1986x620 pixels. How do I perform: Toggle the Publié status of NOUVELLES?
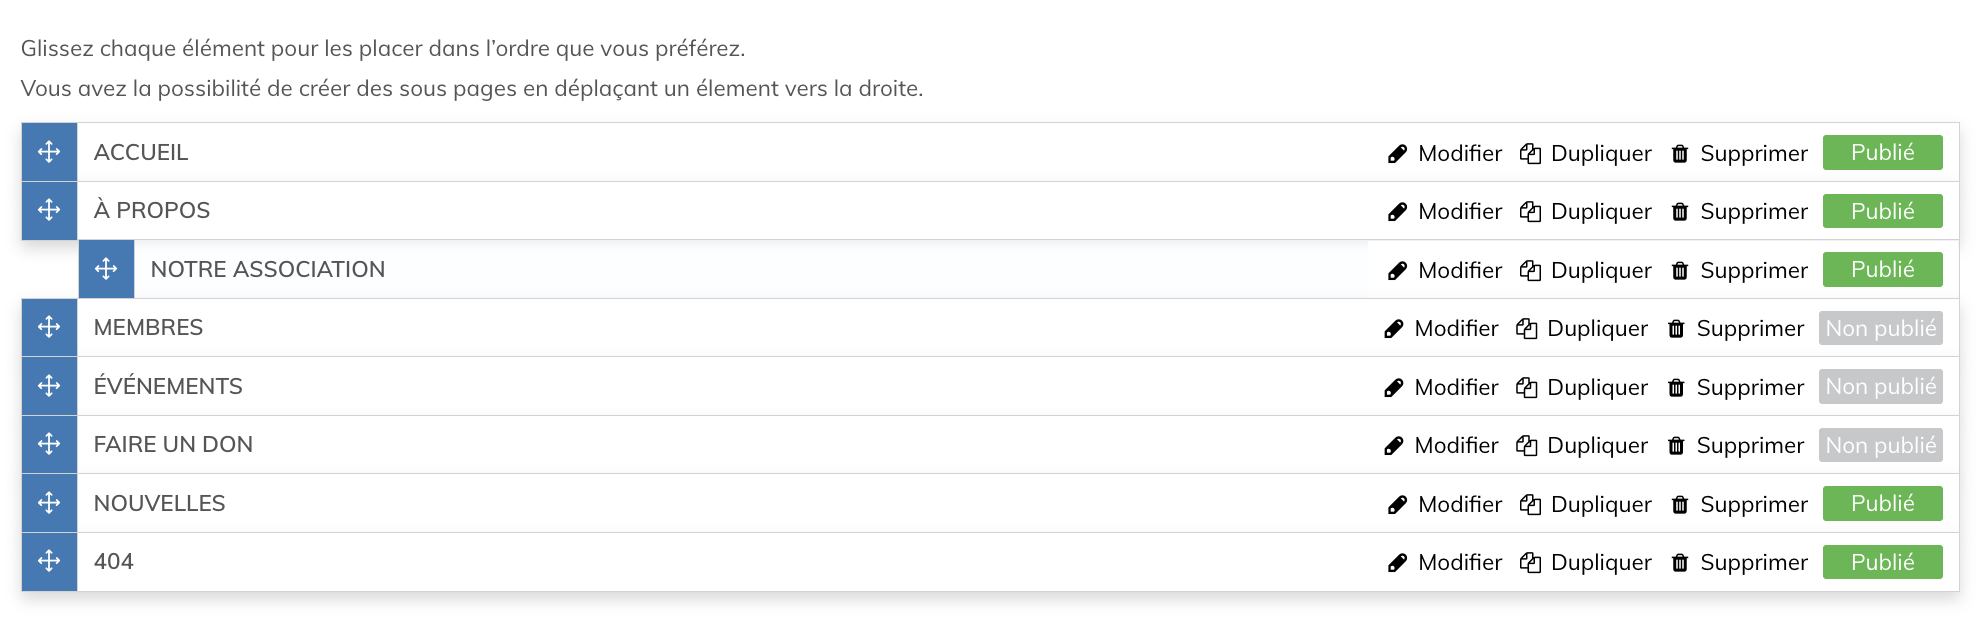coord(1882,504)
